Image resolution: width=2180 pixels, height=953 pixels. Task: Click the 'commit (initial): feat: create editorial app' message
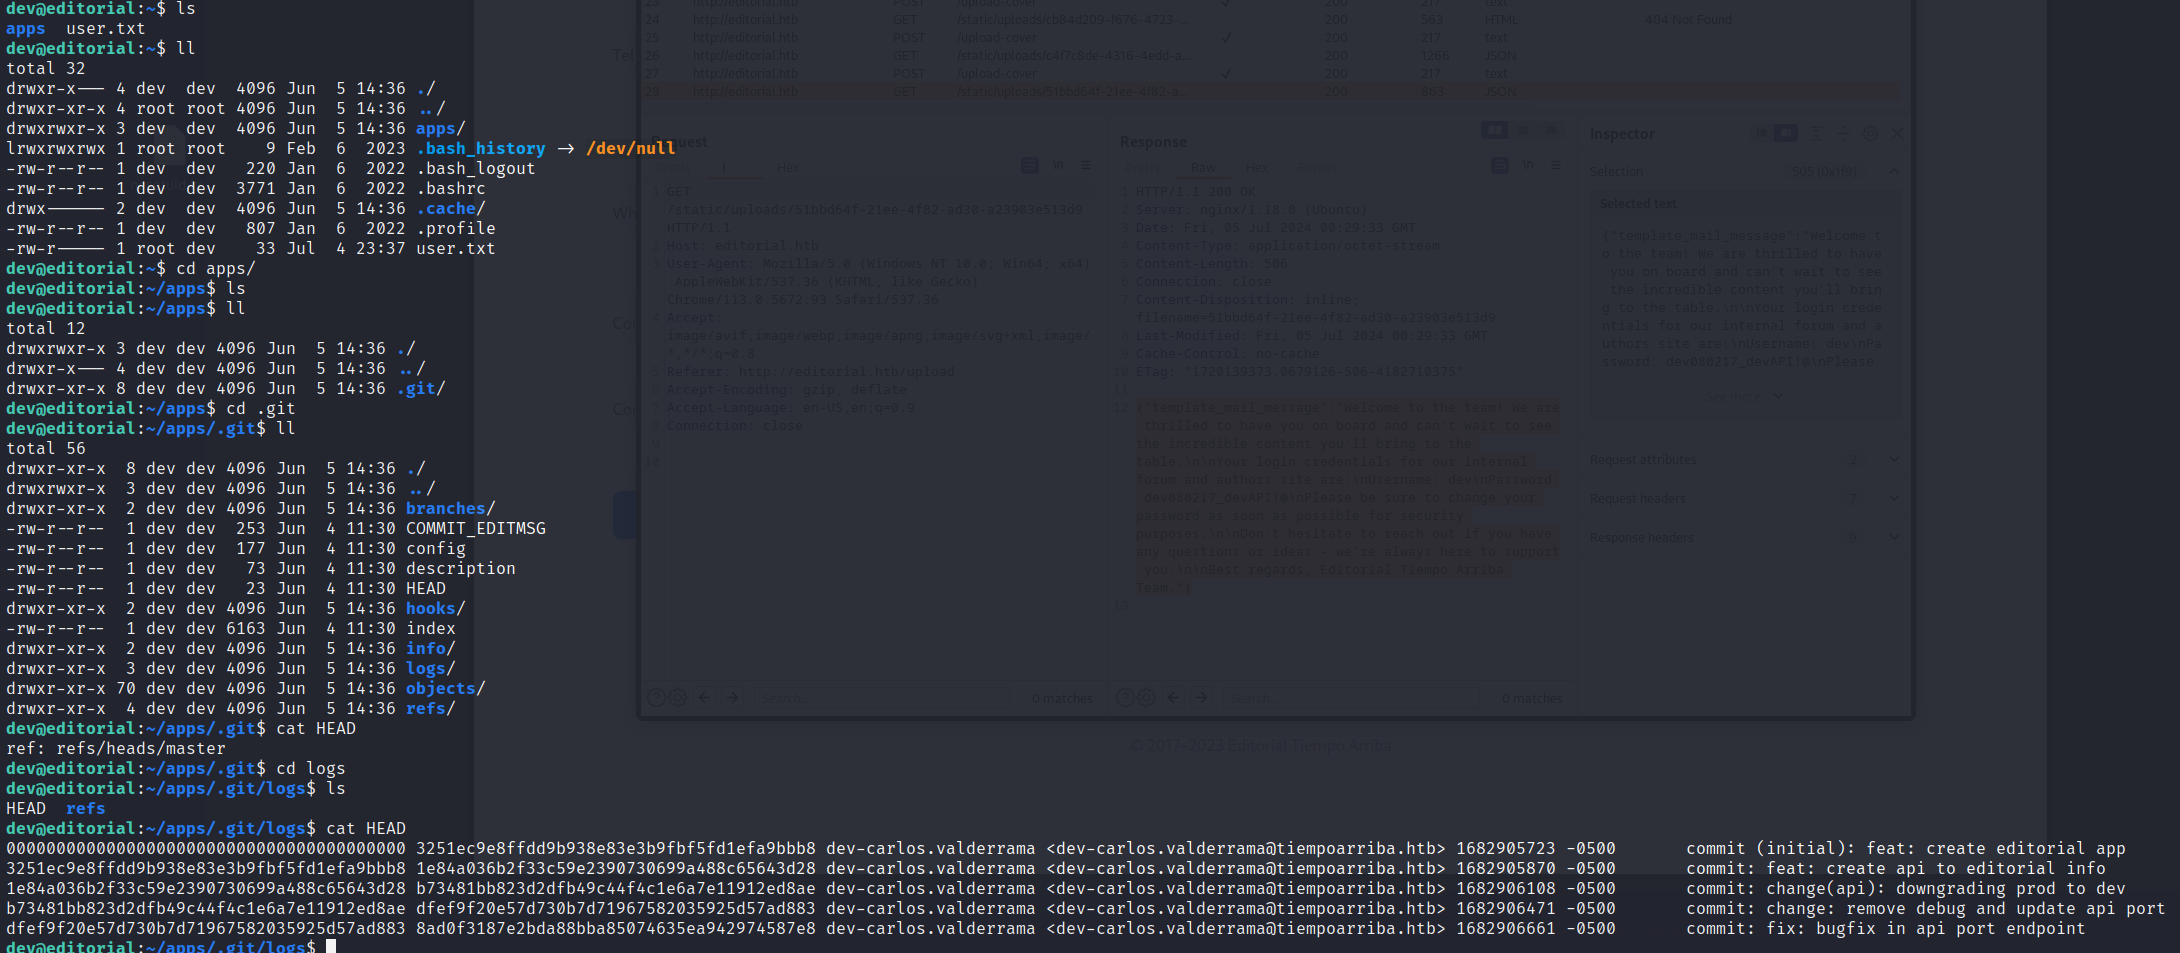1906,848
